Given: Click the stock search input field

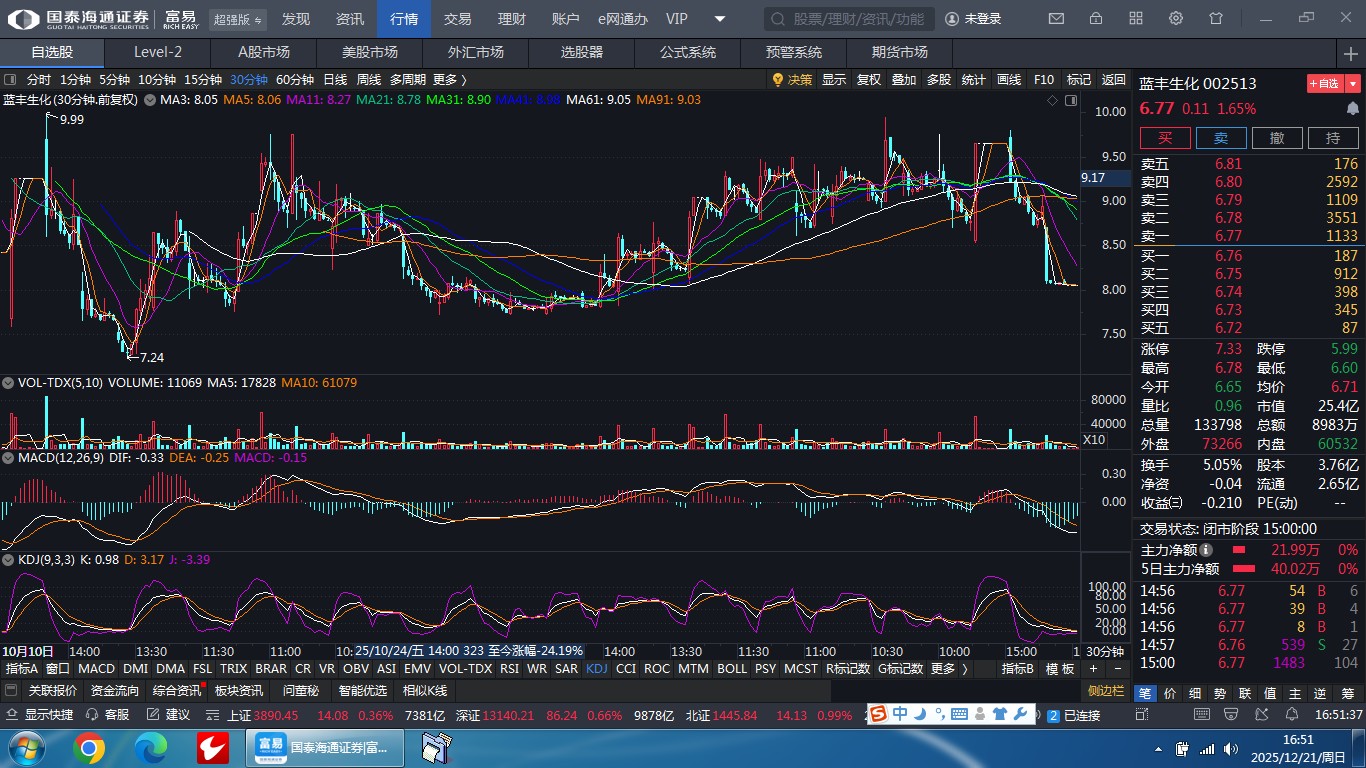Looking at the screenshot, I should (850, 19).
